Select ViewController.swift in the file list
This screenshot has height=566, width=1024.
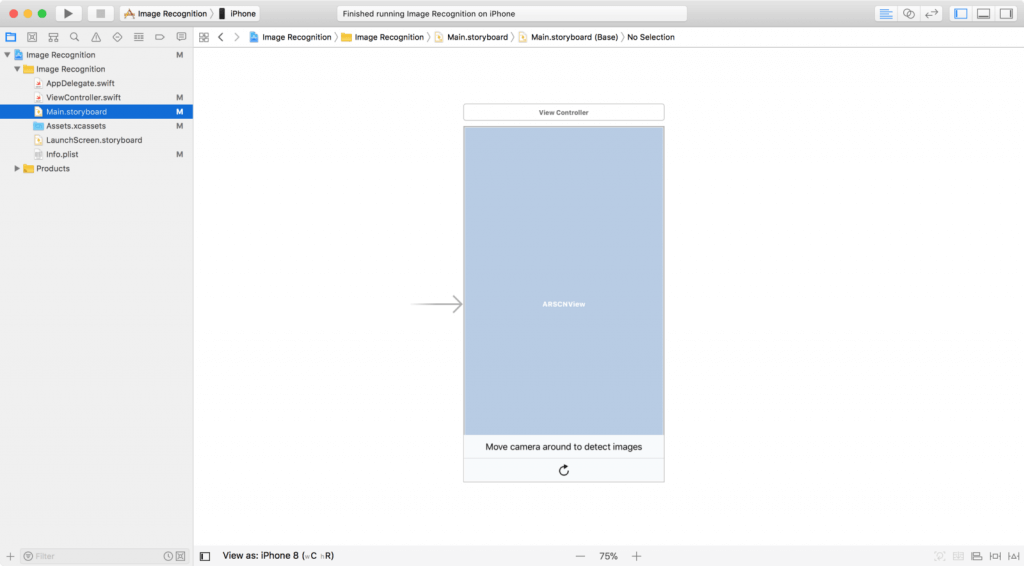(x=83, y=98)
